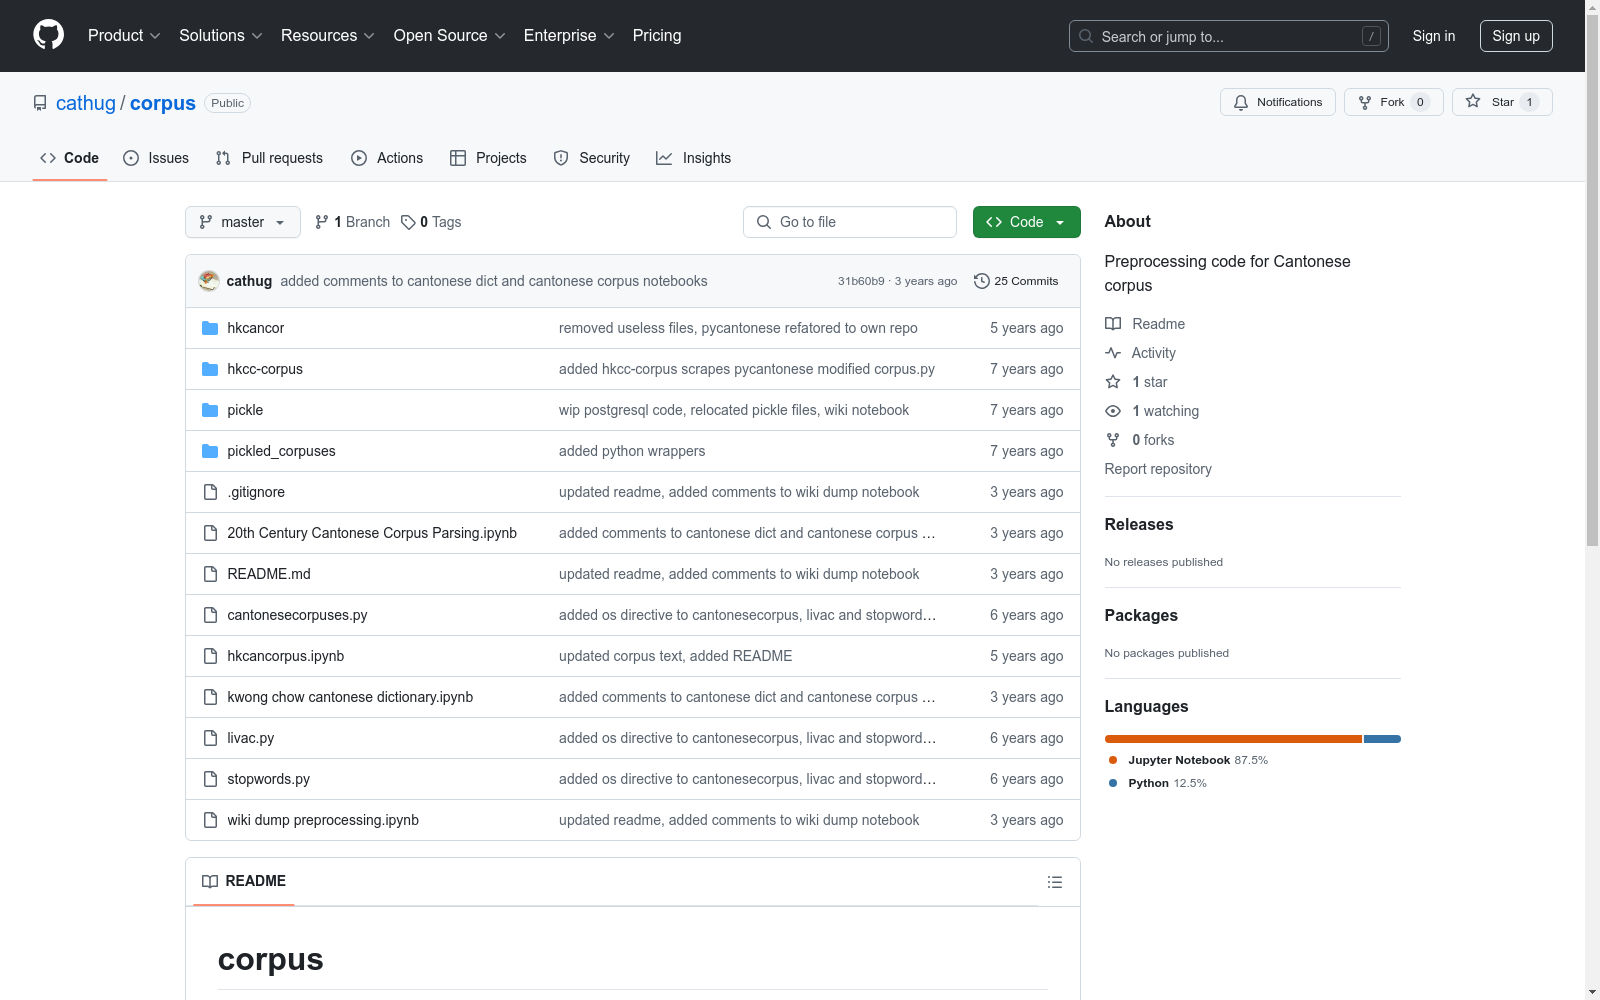Switch to the Security tab
The width and height of the screenshot is (1600, 1000).
coord(592,158)
